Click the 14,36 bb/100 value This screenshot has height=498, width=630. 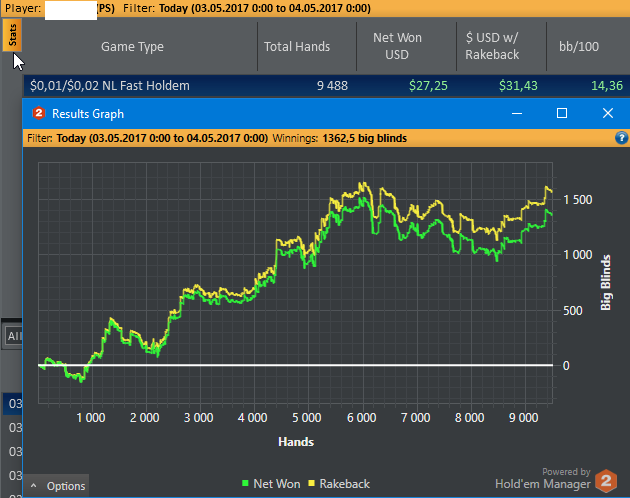click(607, 86)
